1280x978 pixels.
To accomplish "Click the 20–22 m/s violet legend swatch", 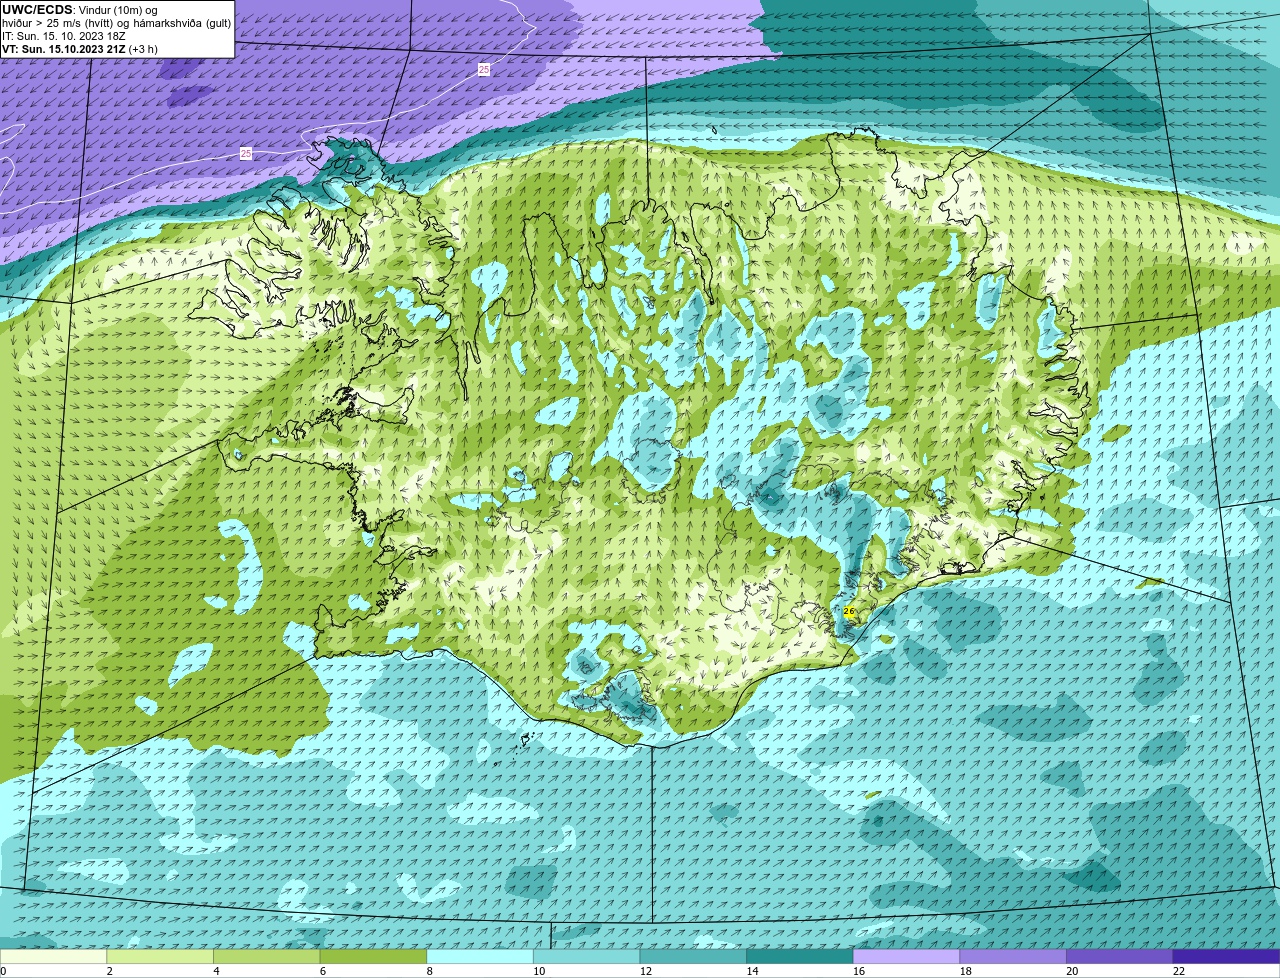I will click(x=1118, y=956).
